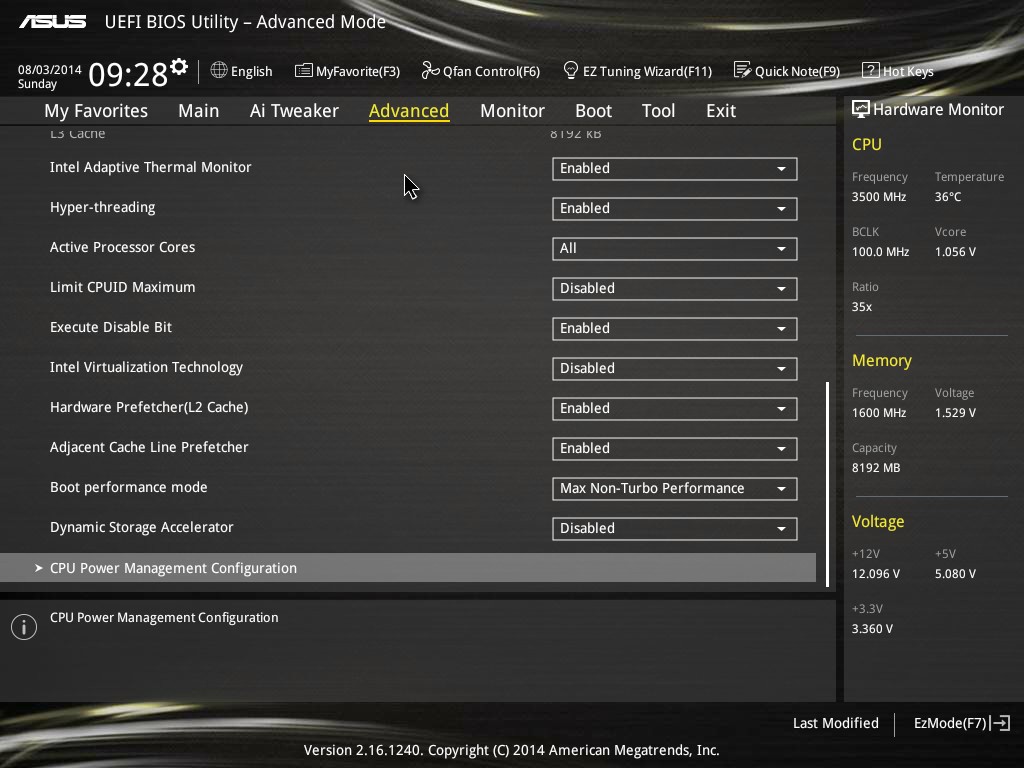Click the 08/03/2014 date
The image size is (1024, 768).
[50, 69]
